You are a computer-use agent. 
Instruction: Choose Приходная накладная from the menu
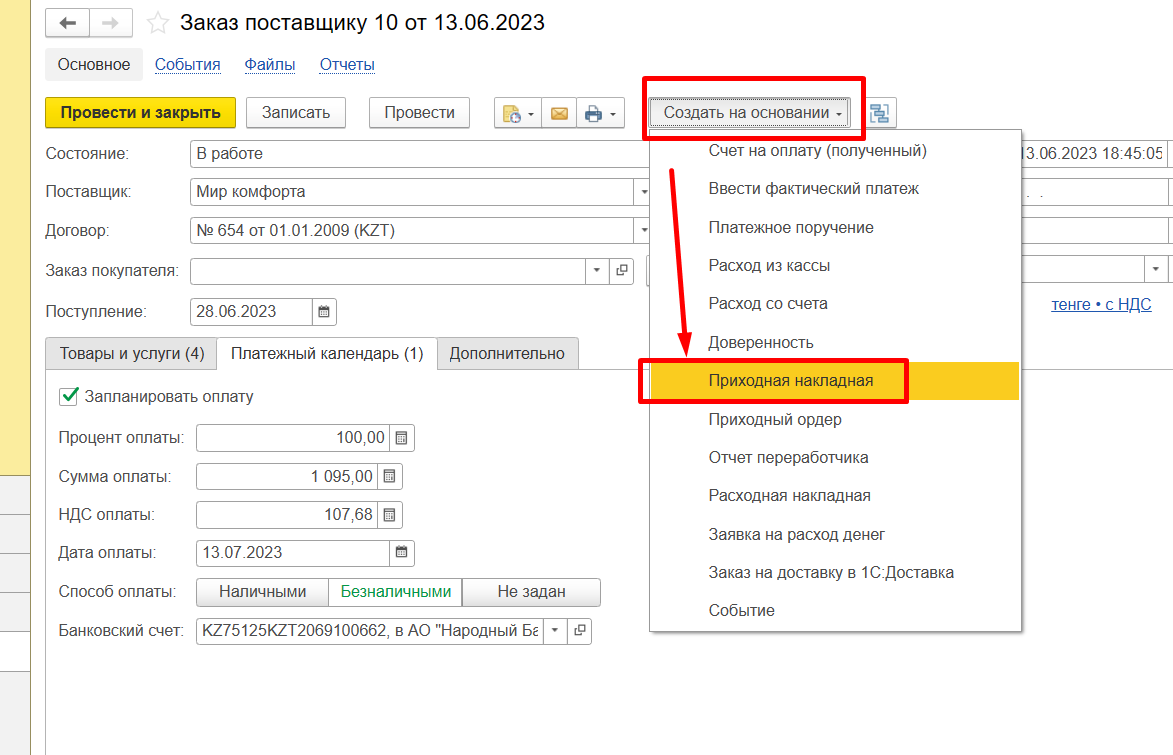[x=790, y=381]
